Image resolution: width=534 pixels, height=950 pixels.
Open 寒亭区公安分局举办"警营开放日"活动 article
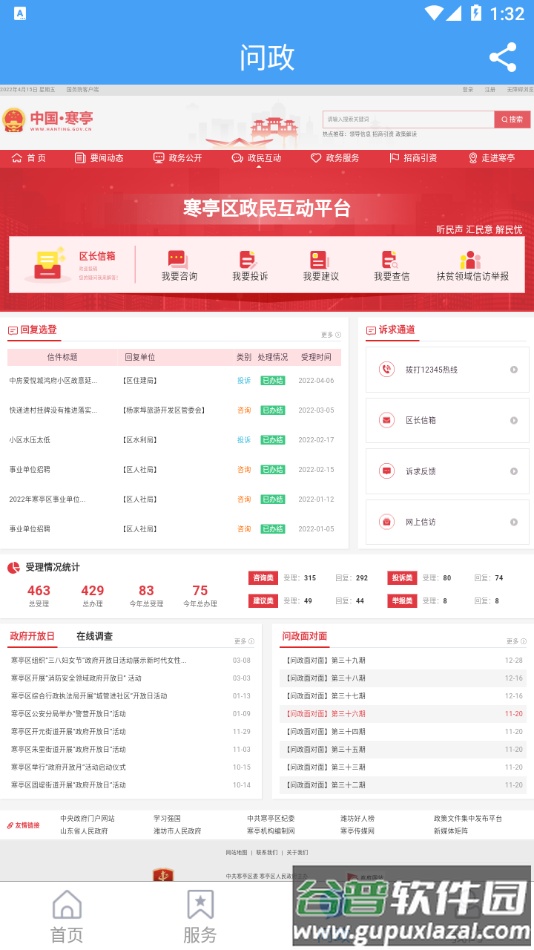click(x=68, y=714)
